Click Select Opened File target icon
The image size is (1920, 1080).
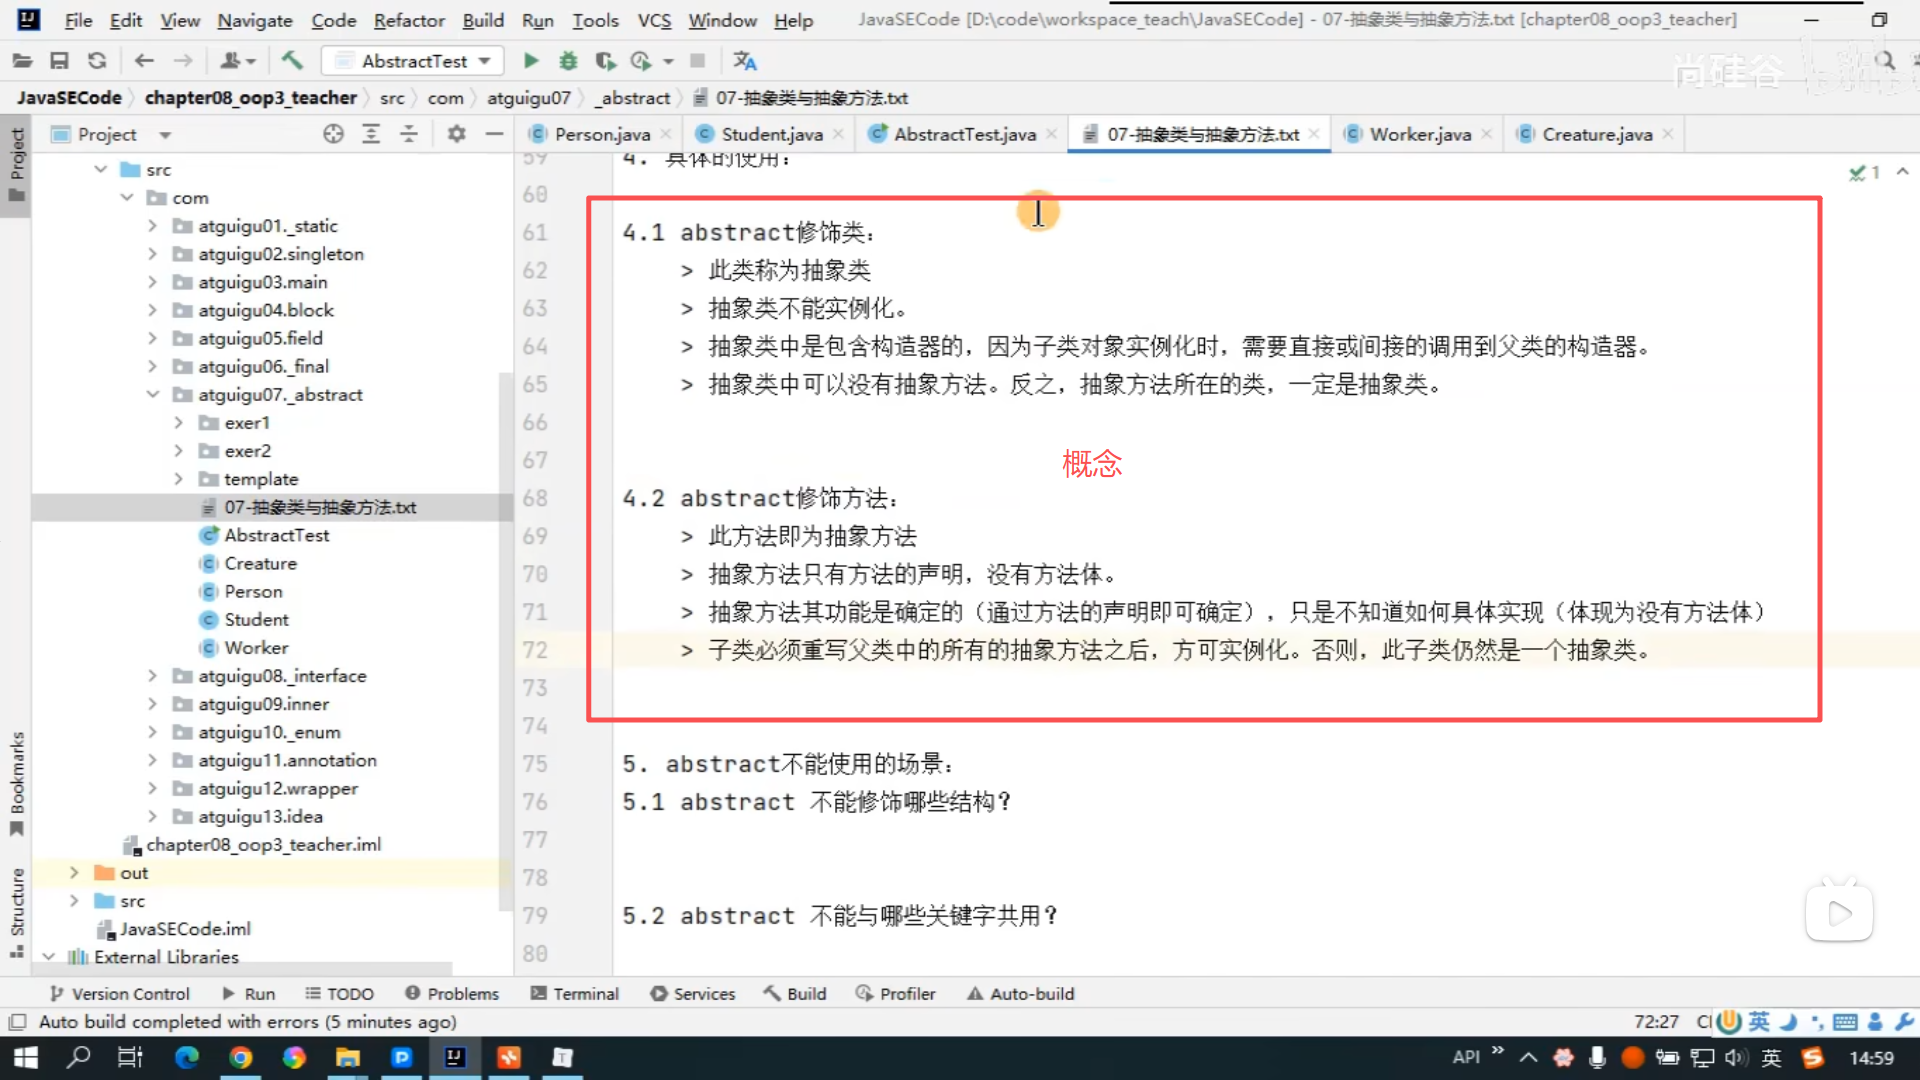333,134
